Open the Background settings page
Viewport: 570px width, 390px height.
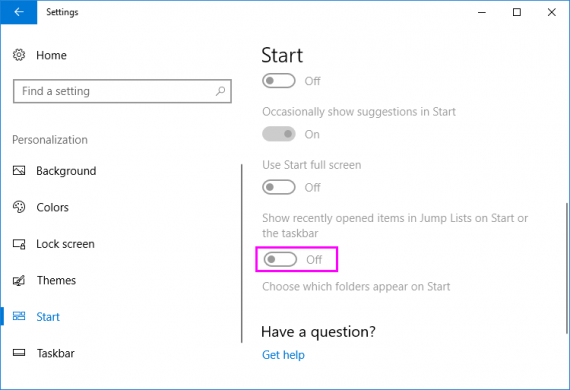tap(66, 171)
